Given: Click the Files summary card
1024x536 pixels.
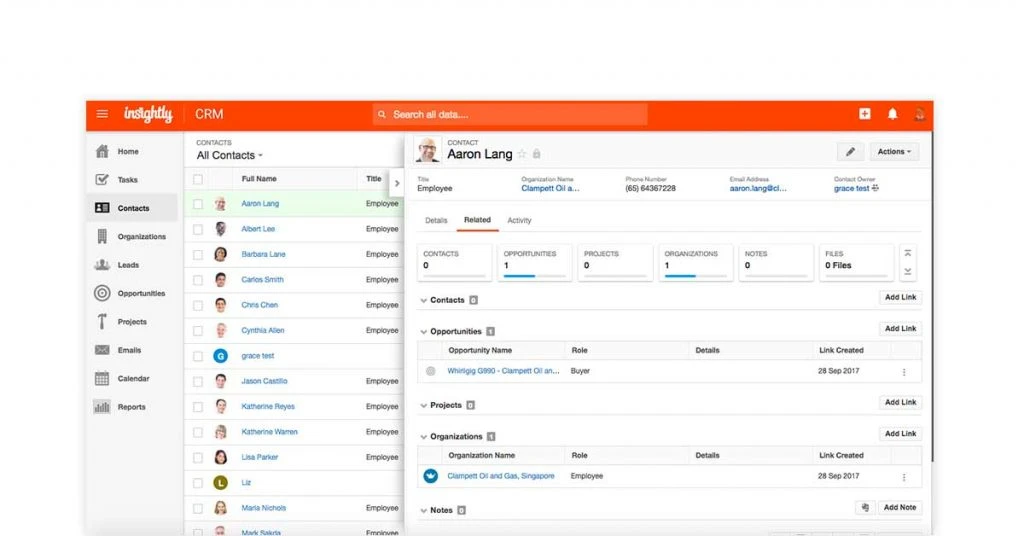Looking at the screenshot, I should click(856, 262).
